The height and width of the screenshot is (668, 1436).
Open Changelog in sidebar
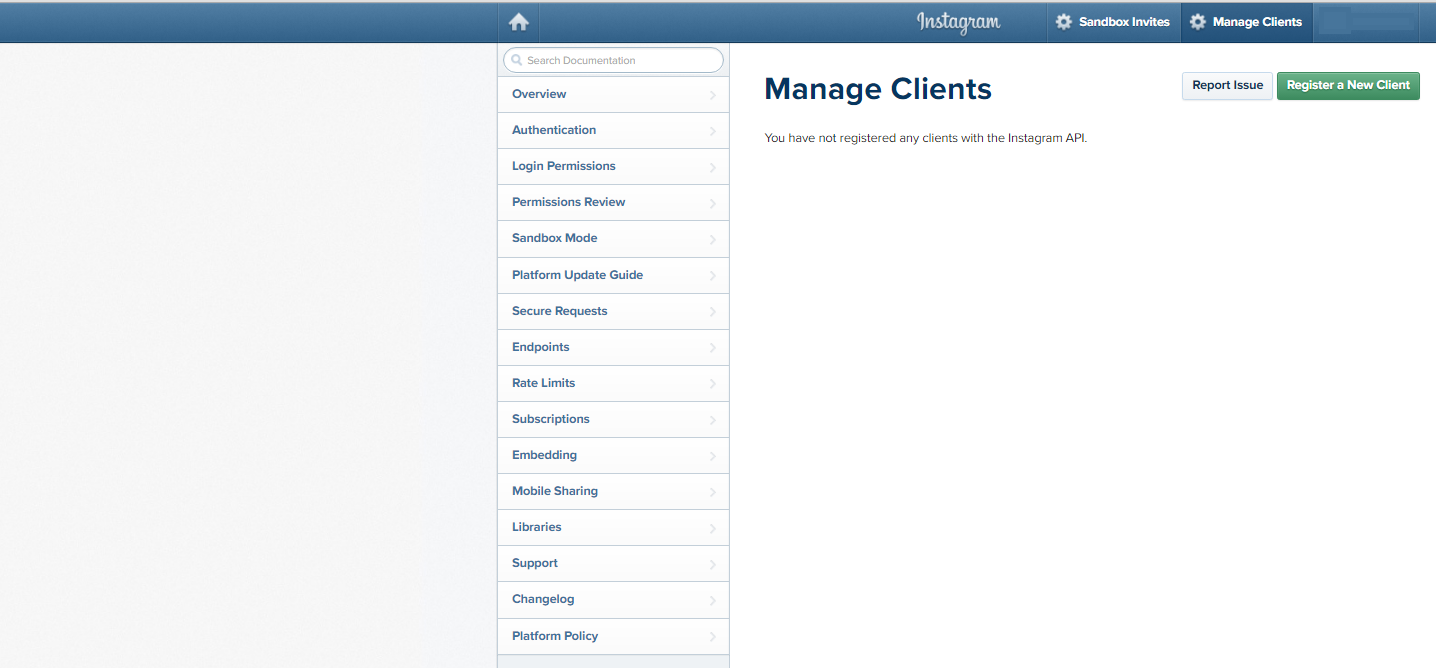pos(613,600)
